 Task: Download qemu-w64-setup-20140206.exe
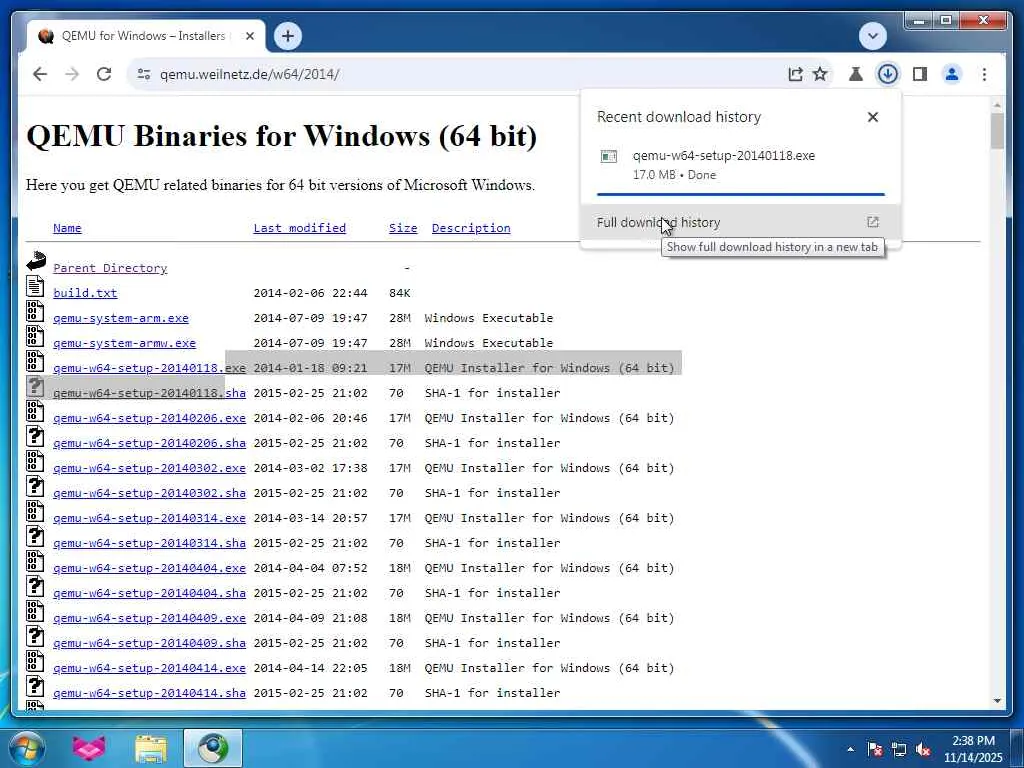pos(150,418)
